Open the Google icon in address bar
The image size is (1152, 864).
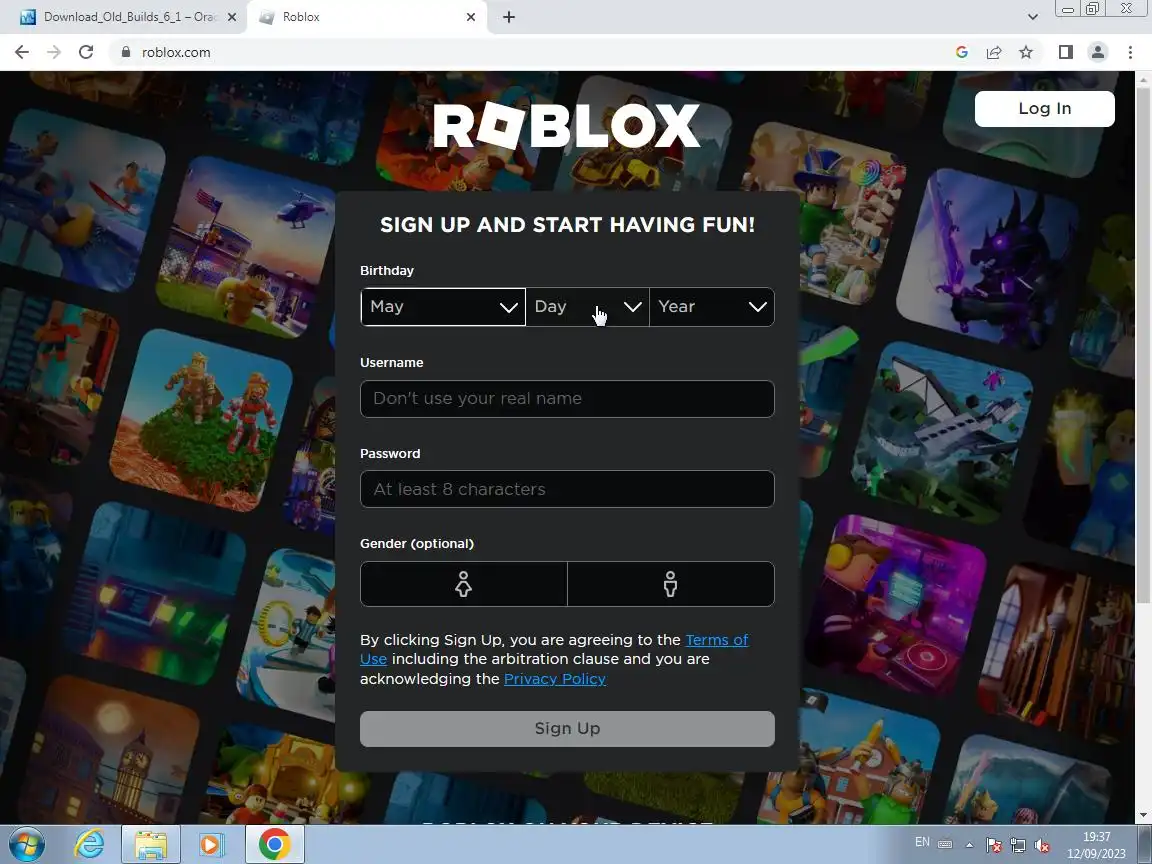pyautogui.click(x=962, y=52)
